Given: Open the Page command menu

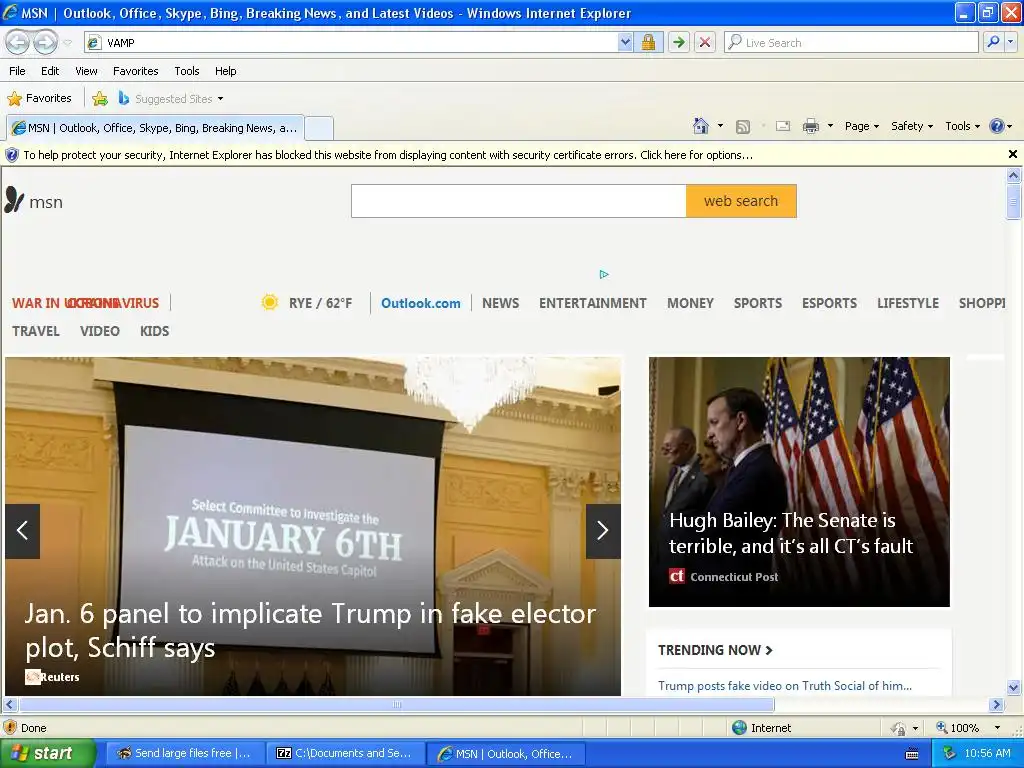Looking at the screenshot, I should click(x=861, y=126).
